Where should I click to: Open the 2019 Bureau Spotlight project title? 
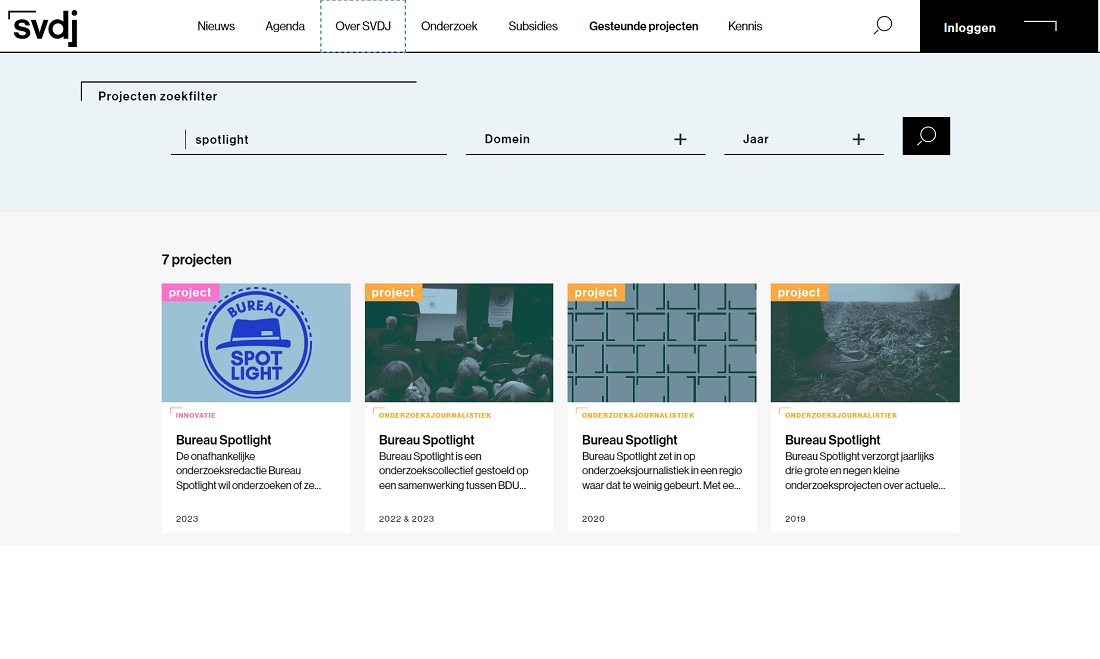click(x=832, y=440)
